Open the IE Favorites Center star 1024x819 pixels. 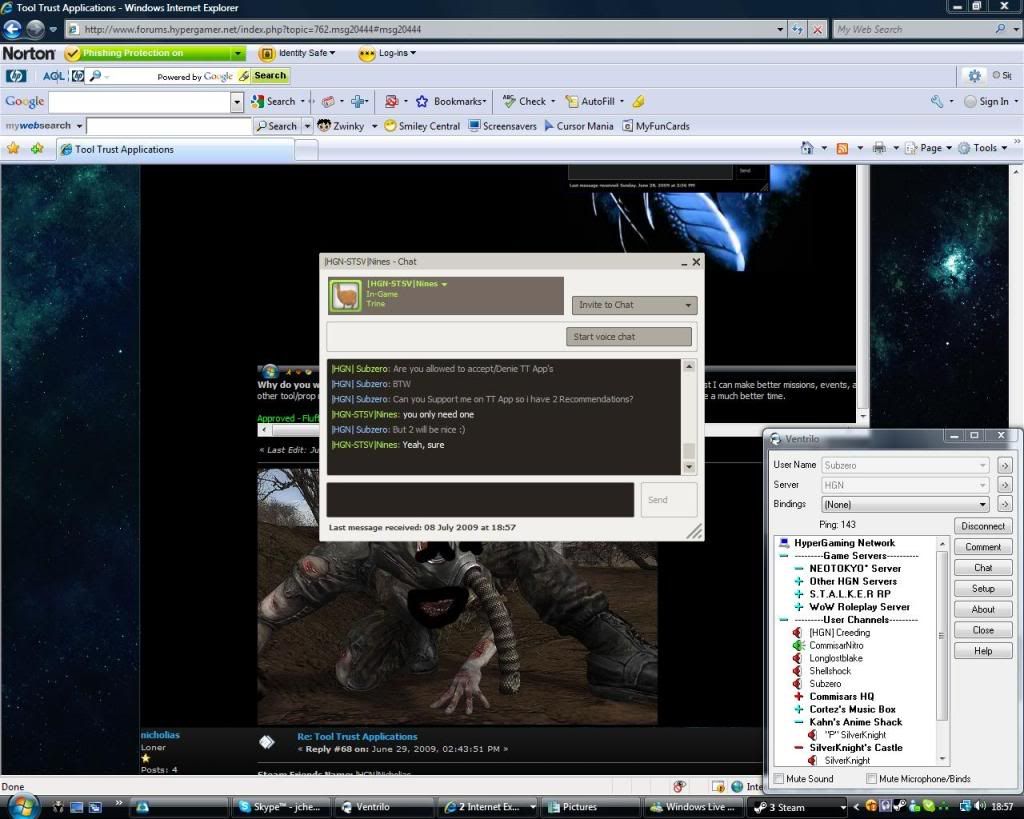coord(13,149)
